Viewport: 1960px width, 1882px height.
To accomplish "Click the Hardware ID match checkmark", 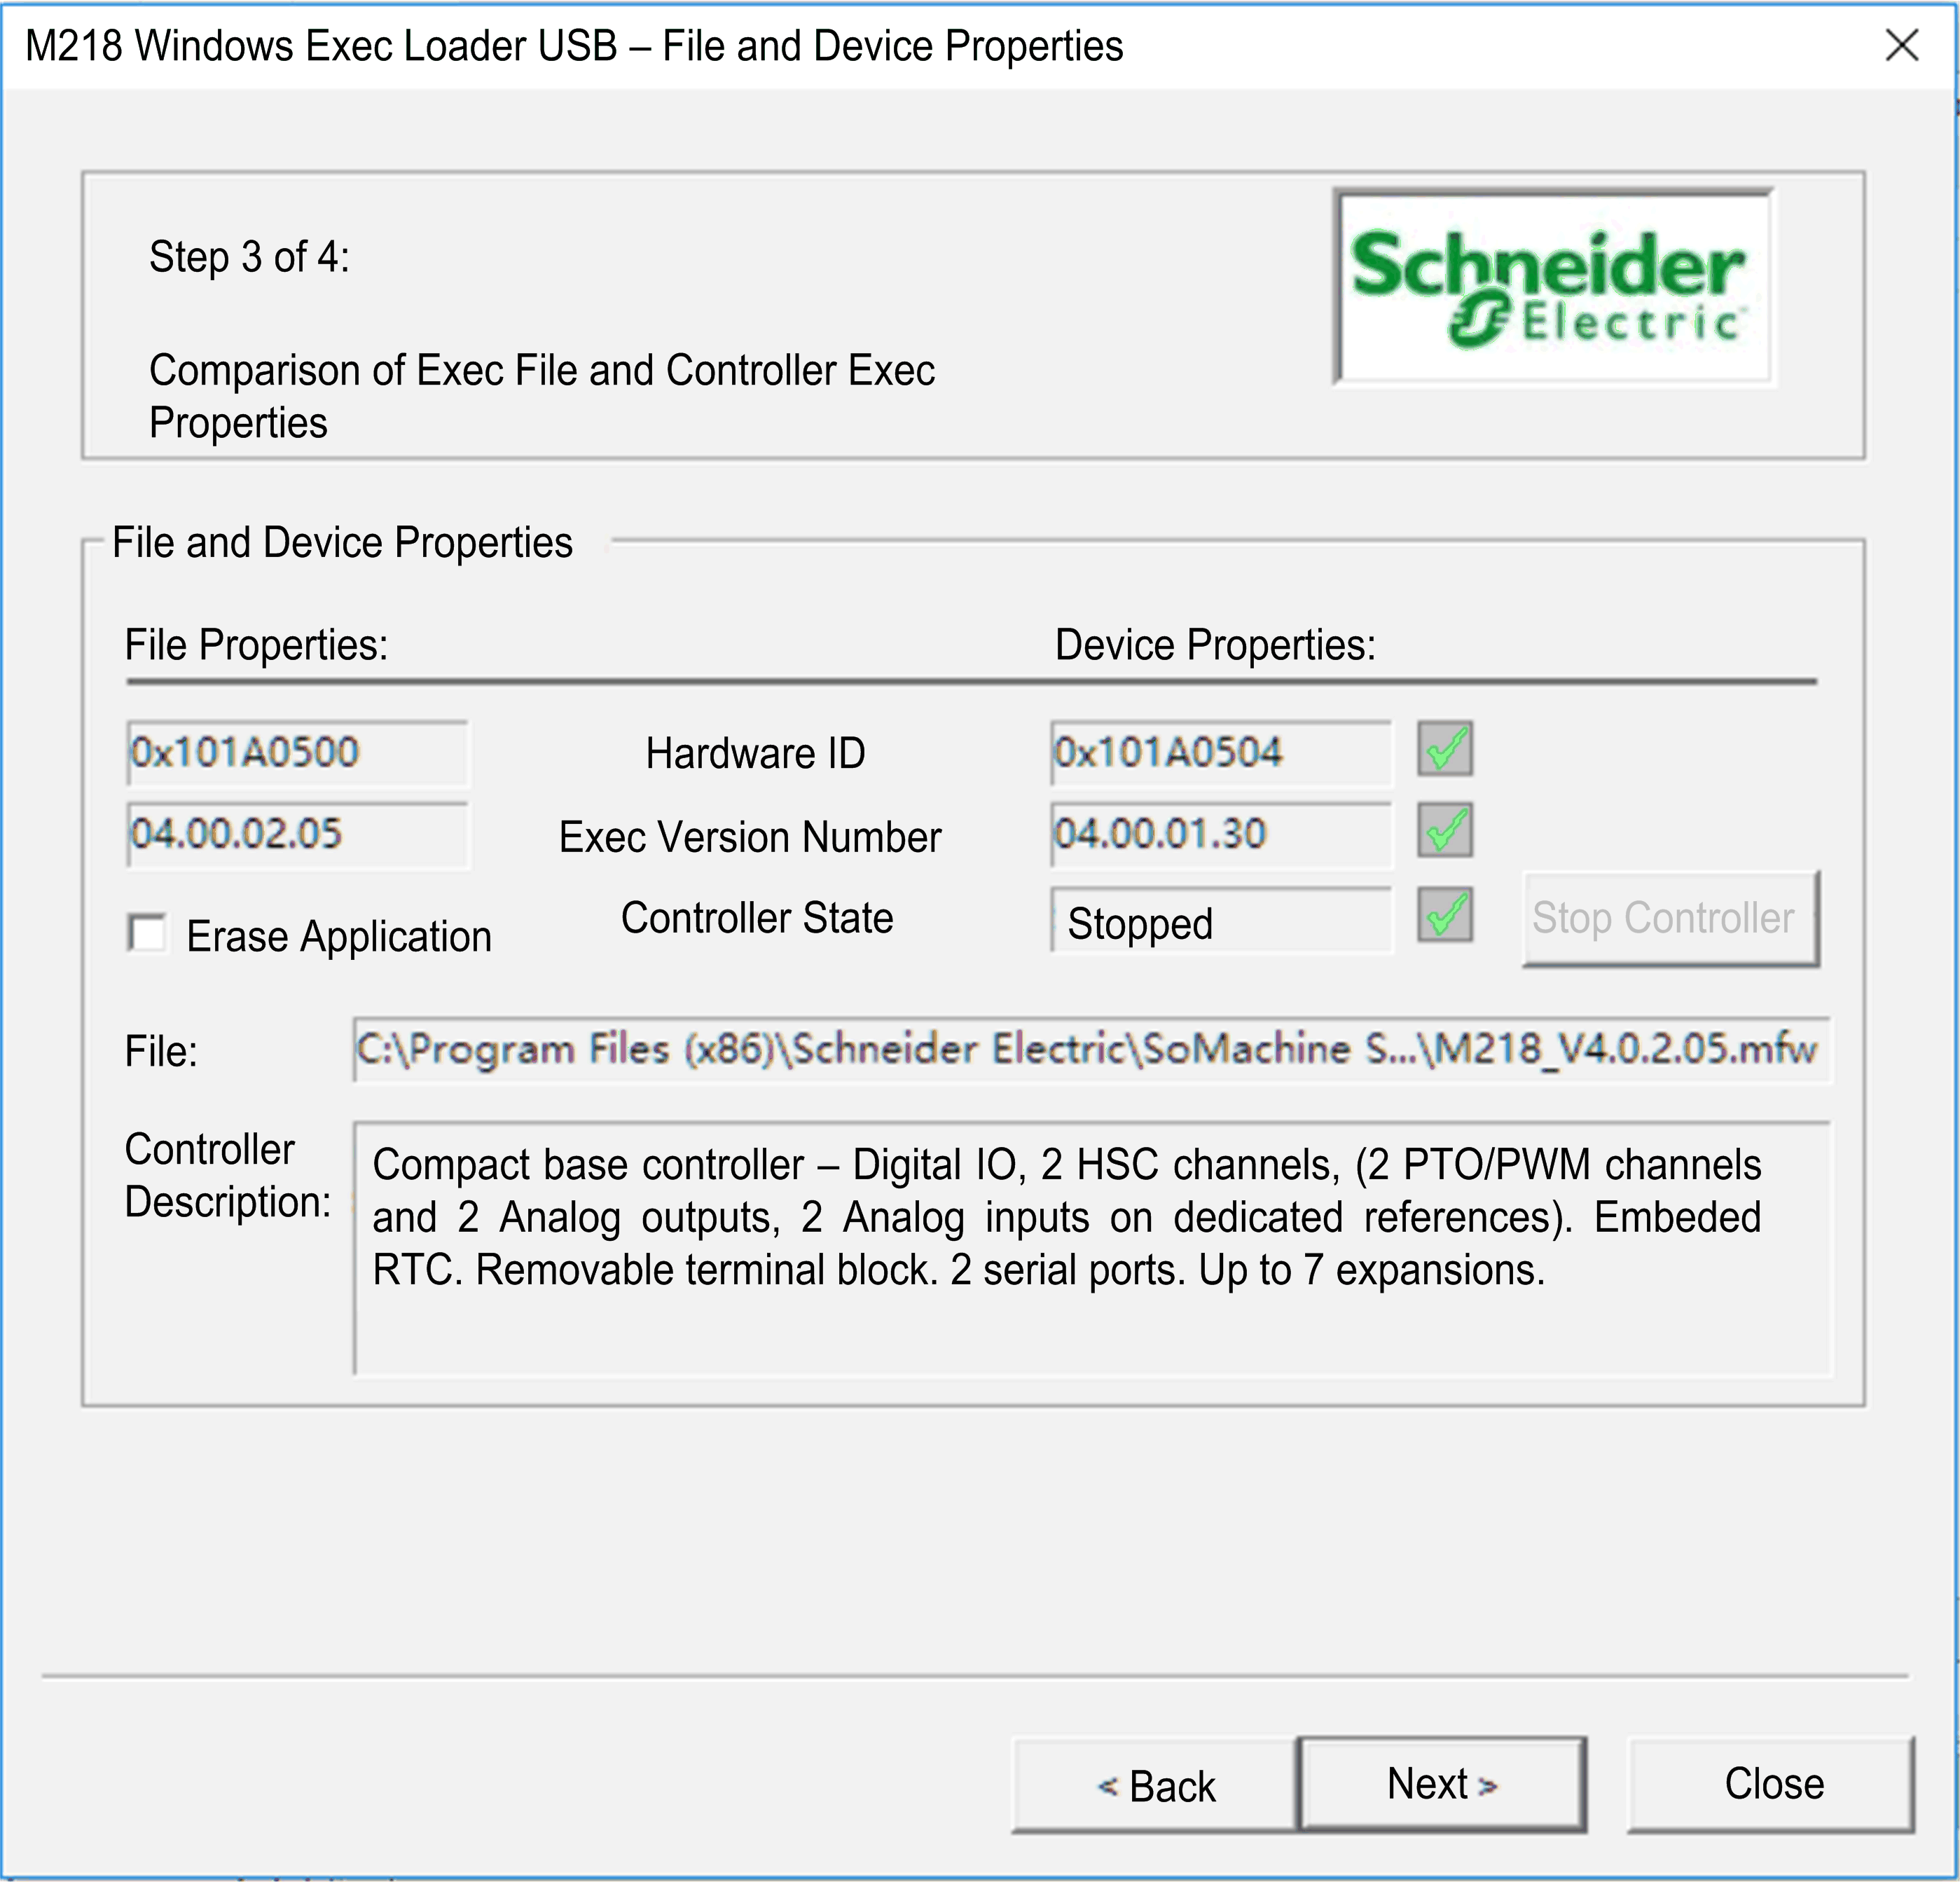I will [1445, 748].
